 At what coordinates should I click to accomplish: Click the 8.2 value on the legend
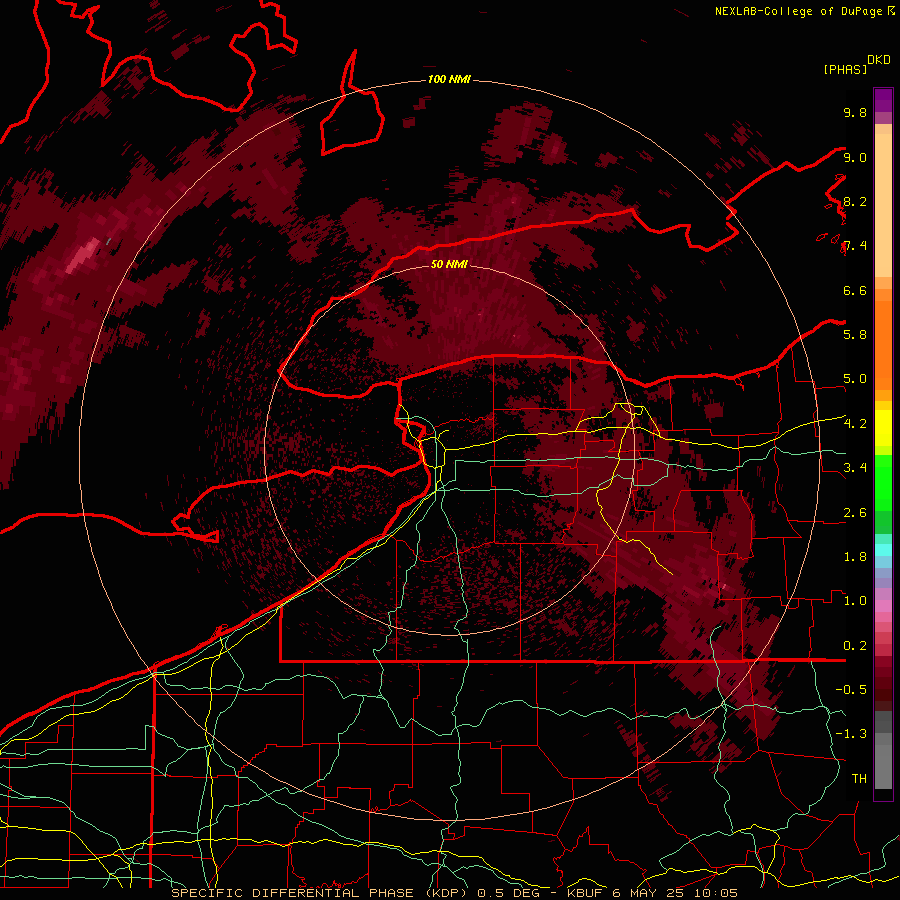pyautogui.click(x=855, y=201)
